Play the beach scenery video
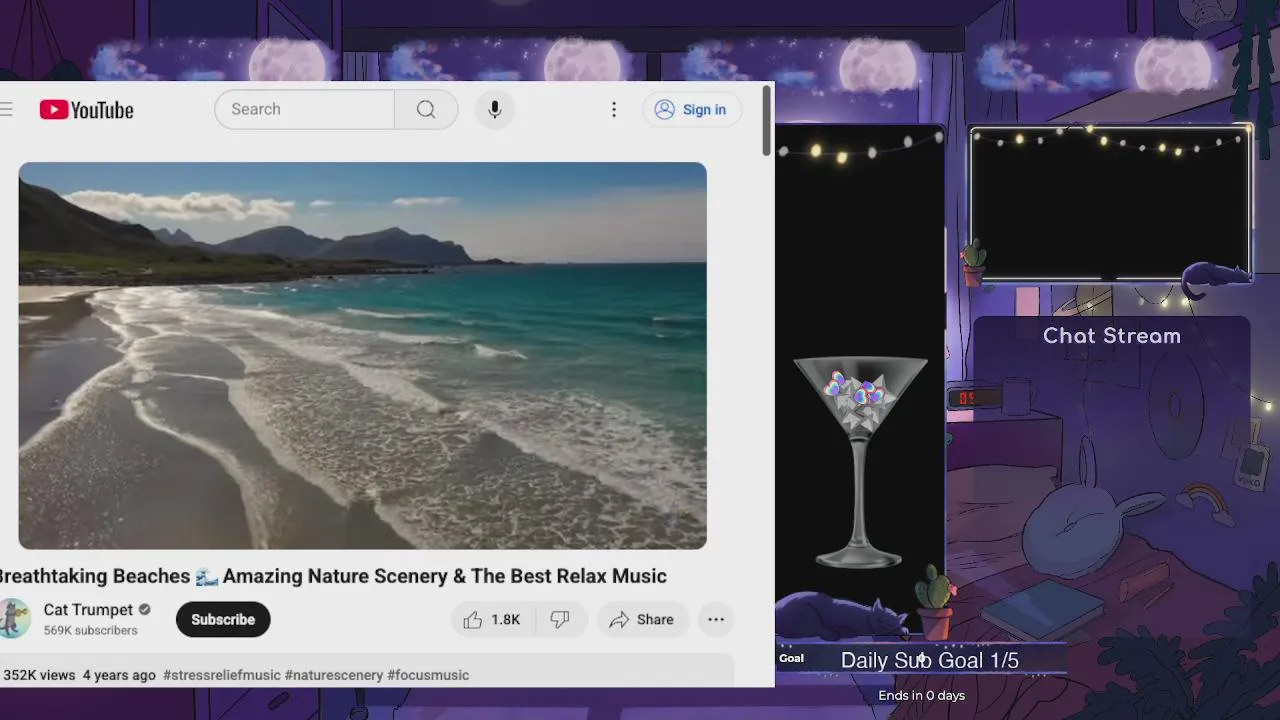The image size is (1280, 720). (363, 355)
